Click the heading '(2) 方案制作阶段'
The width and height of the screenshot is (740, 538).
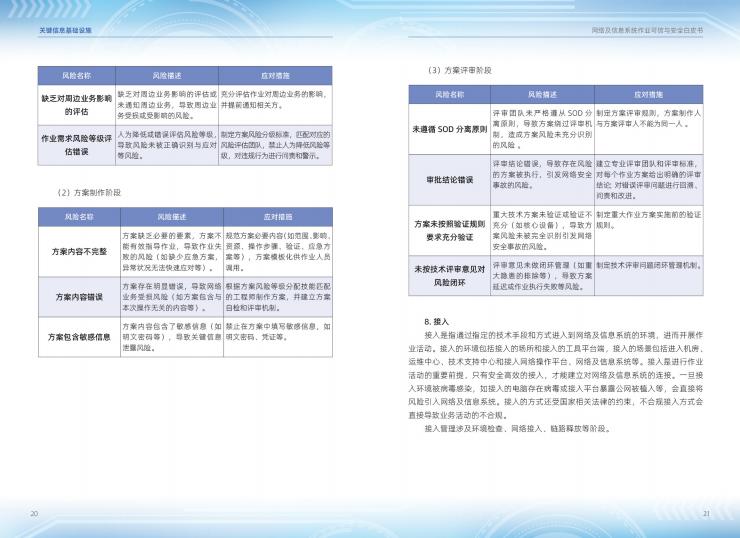[89, 193]
